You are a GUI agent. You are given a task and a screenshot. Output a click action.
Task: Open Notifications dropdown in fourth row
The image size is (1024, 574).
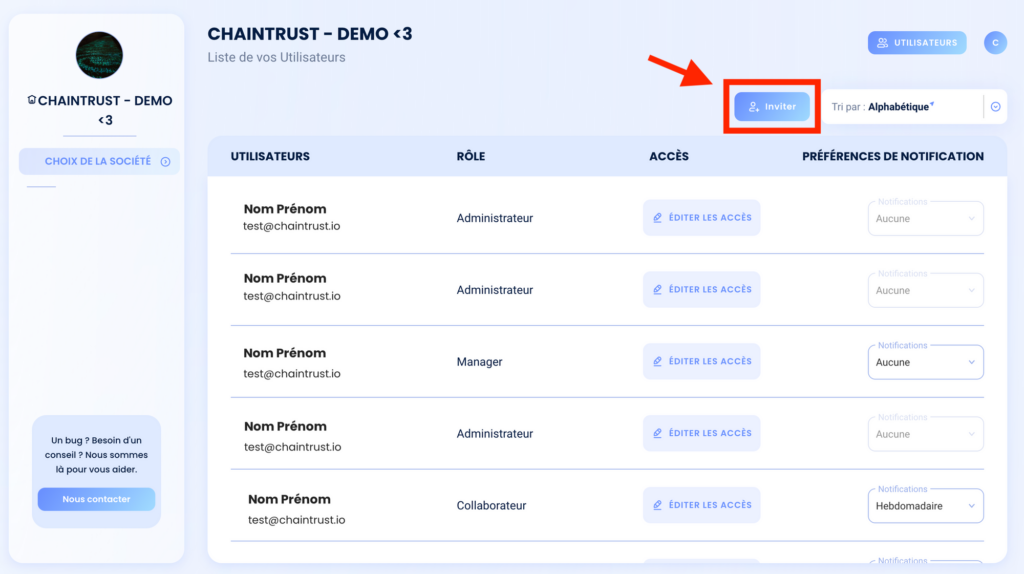925,434
